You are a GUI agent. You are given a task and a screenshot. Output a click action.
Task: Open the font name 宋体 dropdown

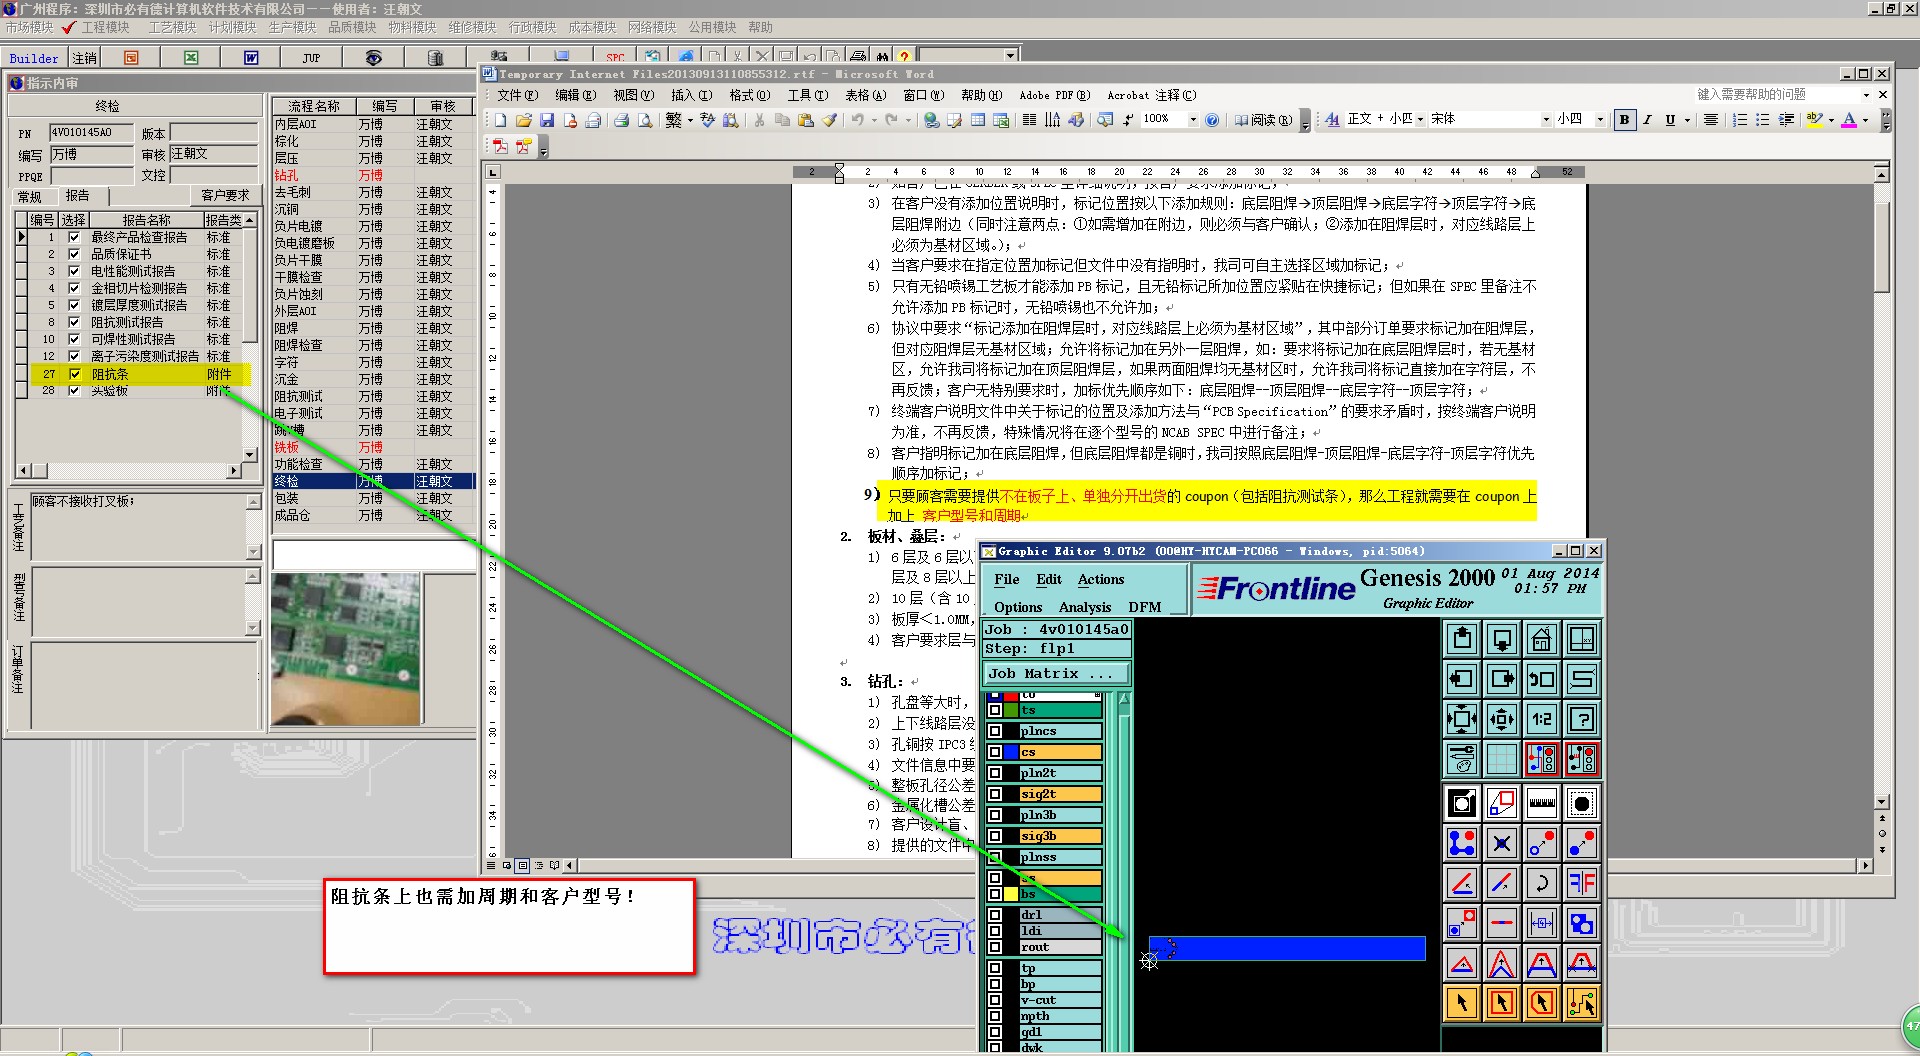[1546, 120]
